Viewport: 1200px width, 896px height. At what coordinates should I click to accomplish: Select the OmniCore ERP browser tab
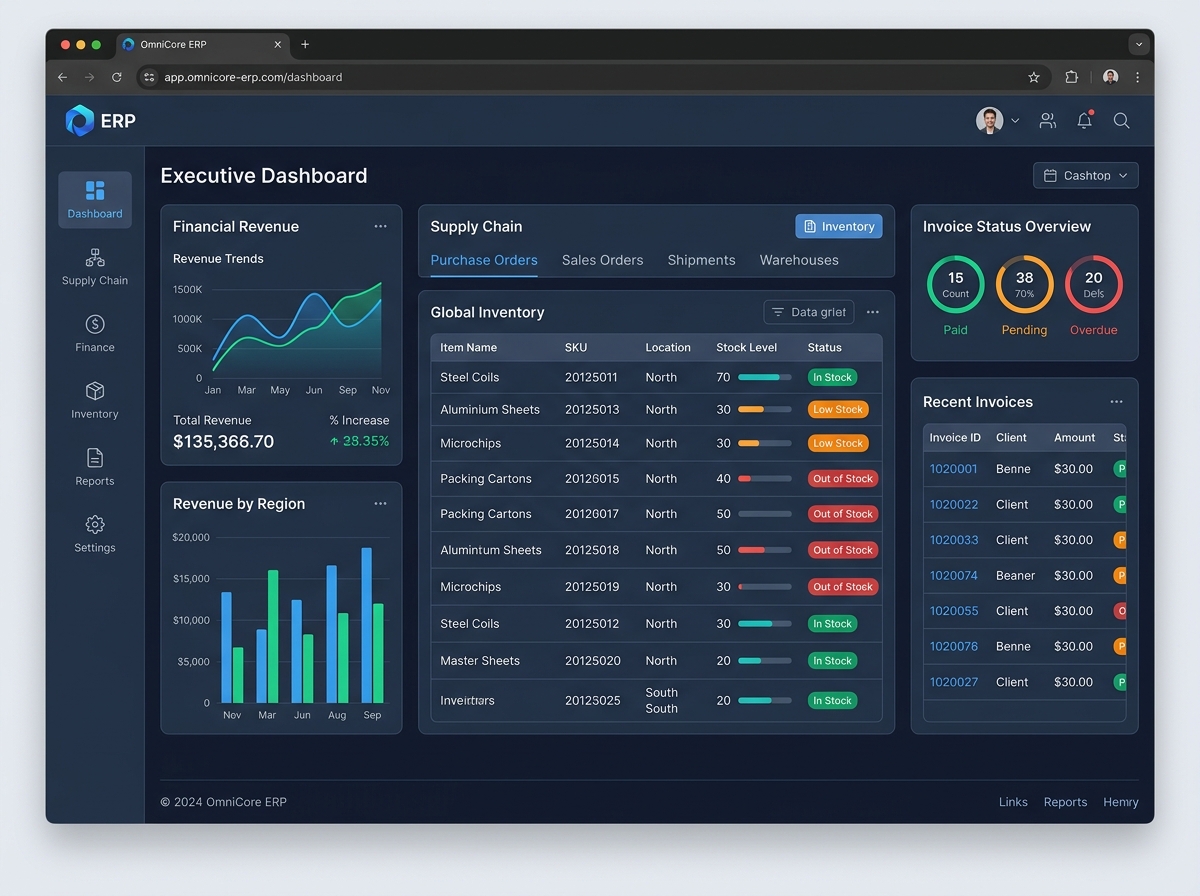[203, 44]
